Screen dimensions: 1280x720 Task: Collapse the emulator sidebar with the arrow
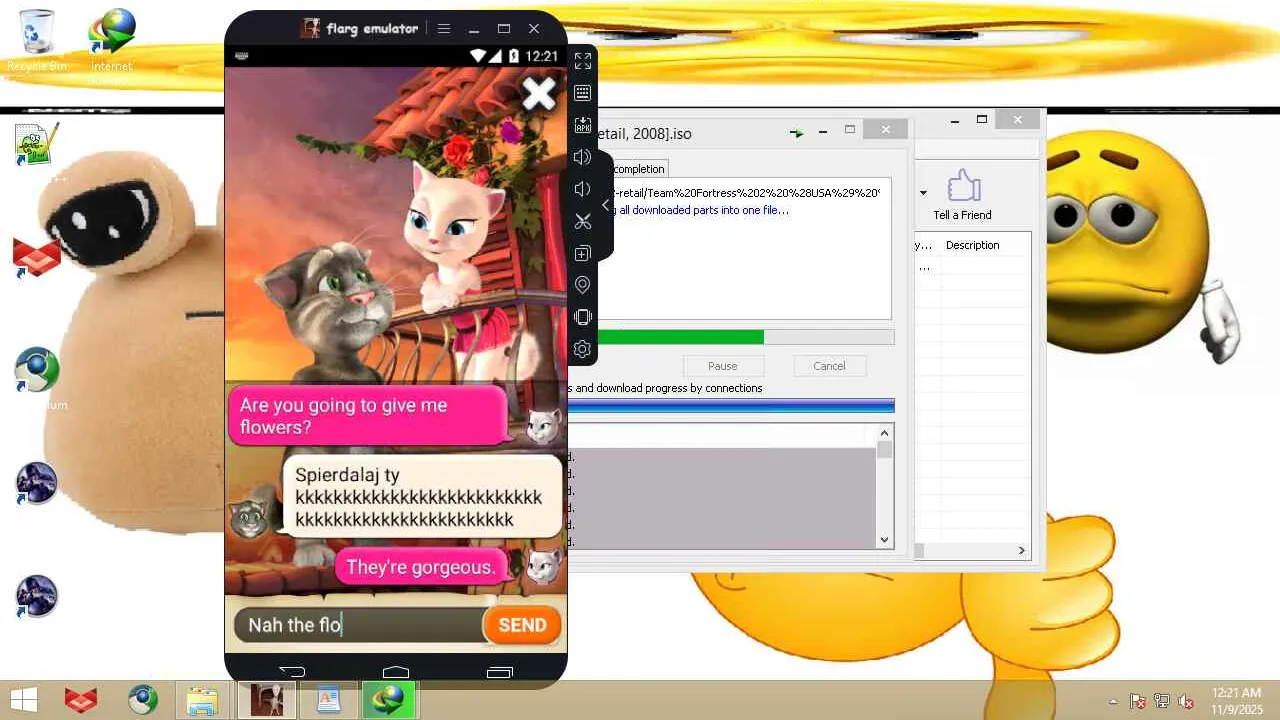pos(605,205)
